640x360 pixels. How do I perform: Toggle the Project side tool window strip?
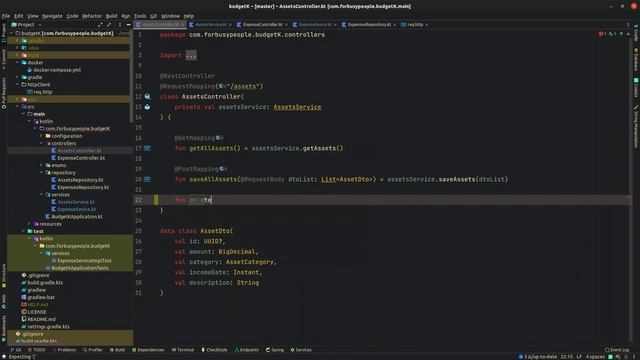[x=4, y=33]
